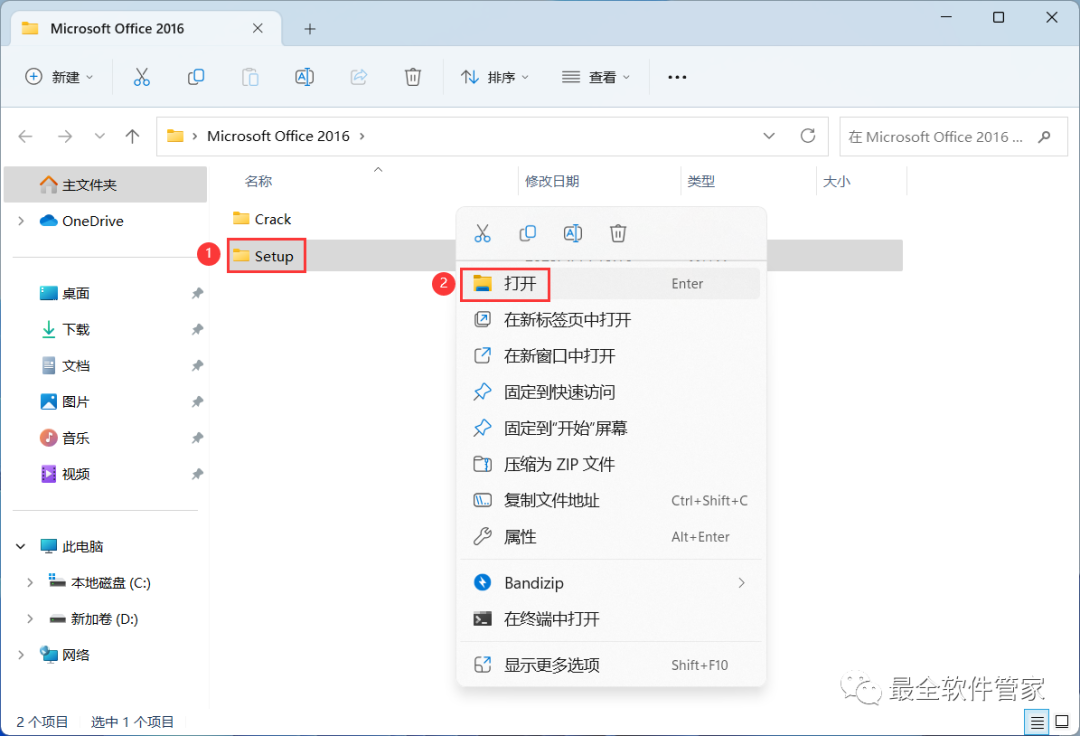Choose 在新窗口中打开 menu entry
Image resolution: width=1080 pixels, height=736 pixels.
click(610, 356)
